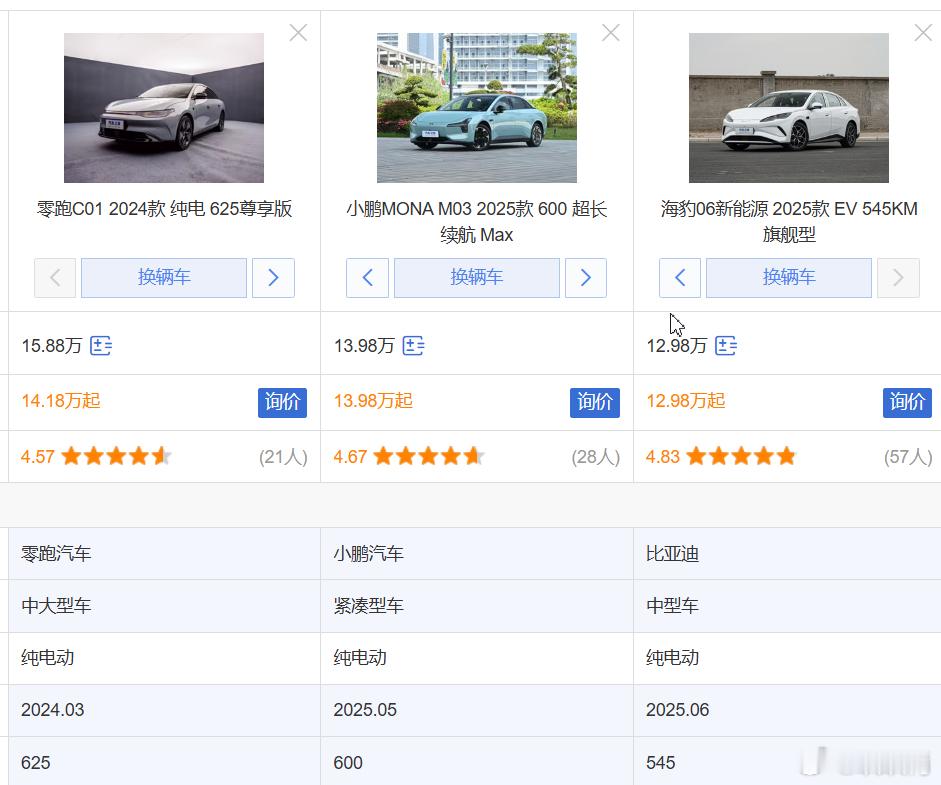Select range value 545
The height and width of the screenshot is (785, 941).
661,763
